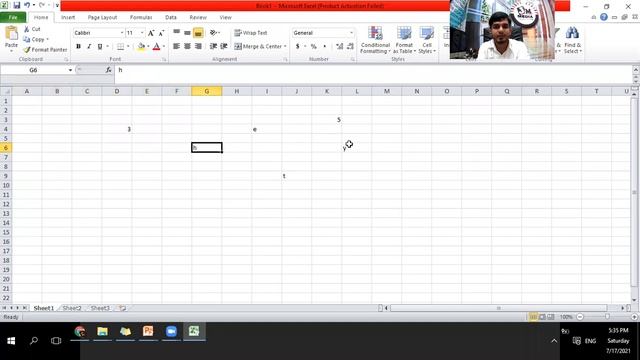This screenshot has height=360, width=640.
Task: Click Decrease Indent icon
Action: point(213,47)
